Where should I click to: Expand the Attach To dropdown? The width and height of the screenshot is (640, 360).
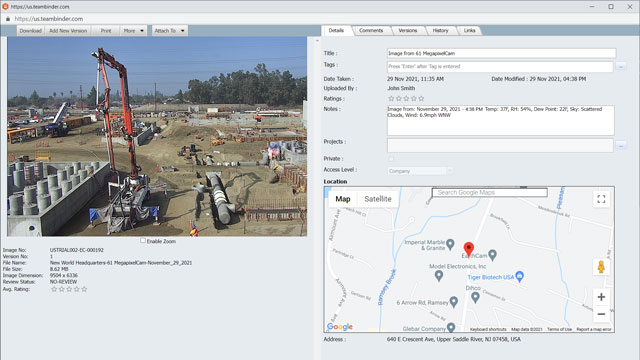(x=169, y=31)
